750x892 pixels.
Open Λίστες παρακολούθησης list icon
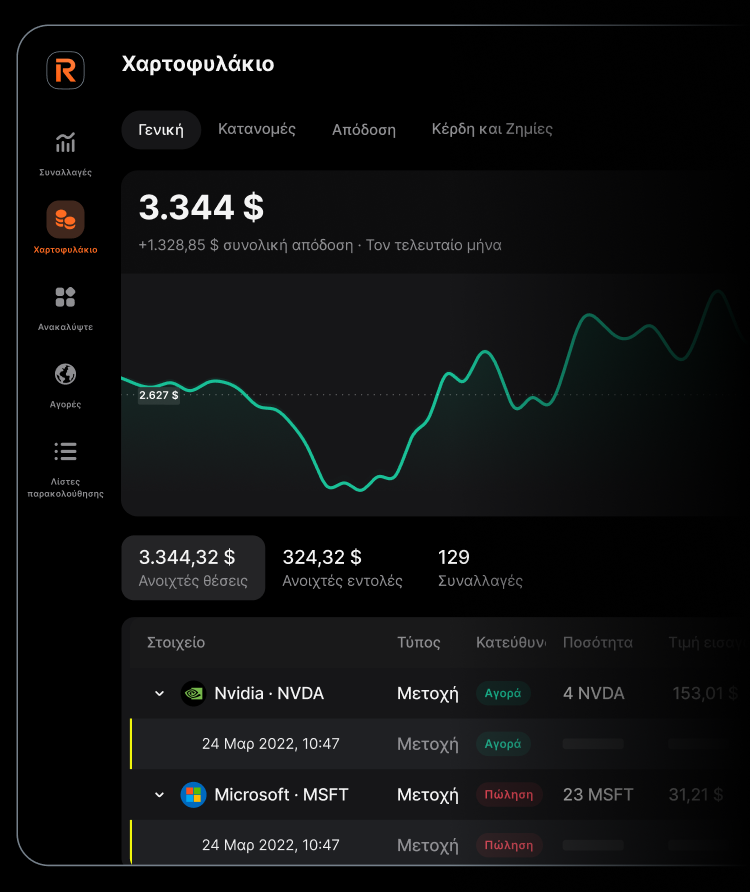tap(65, 452)
